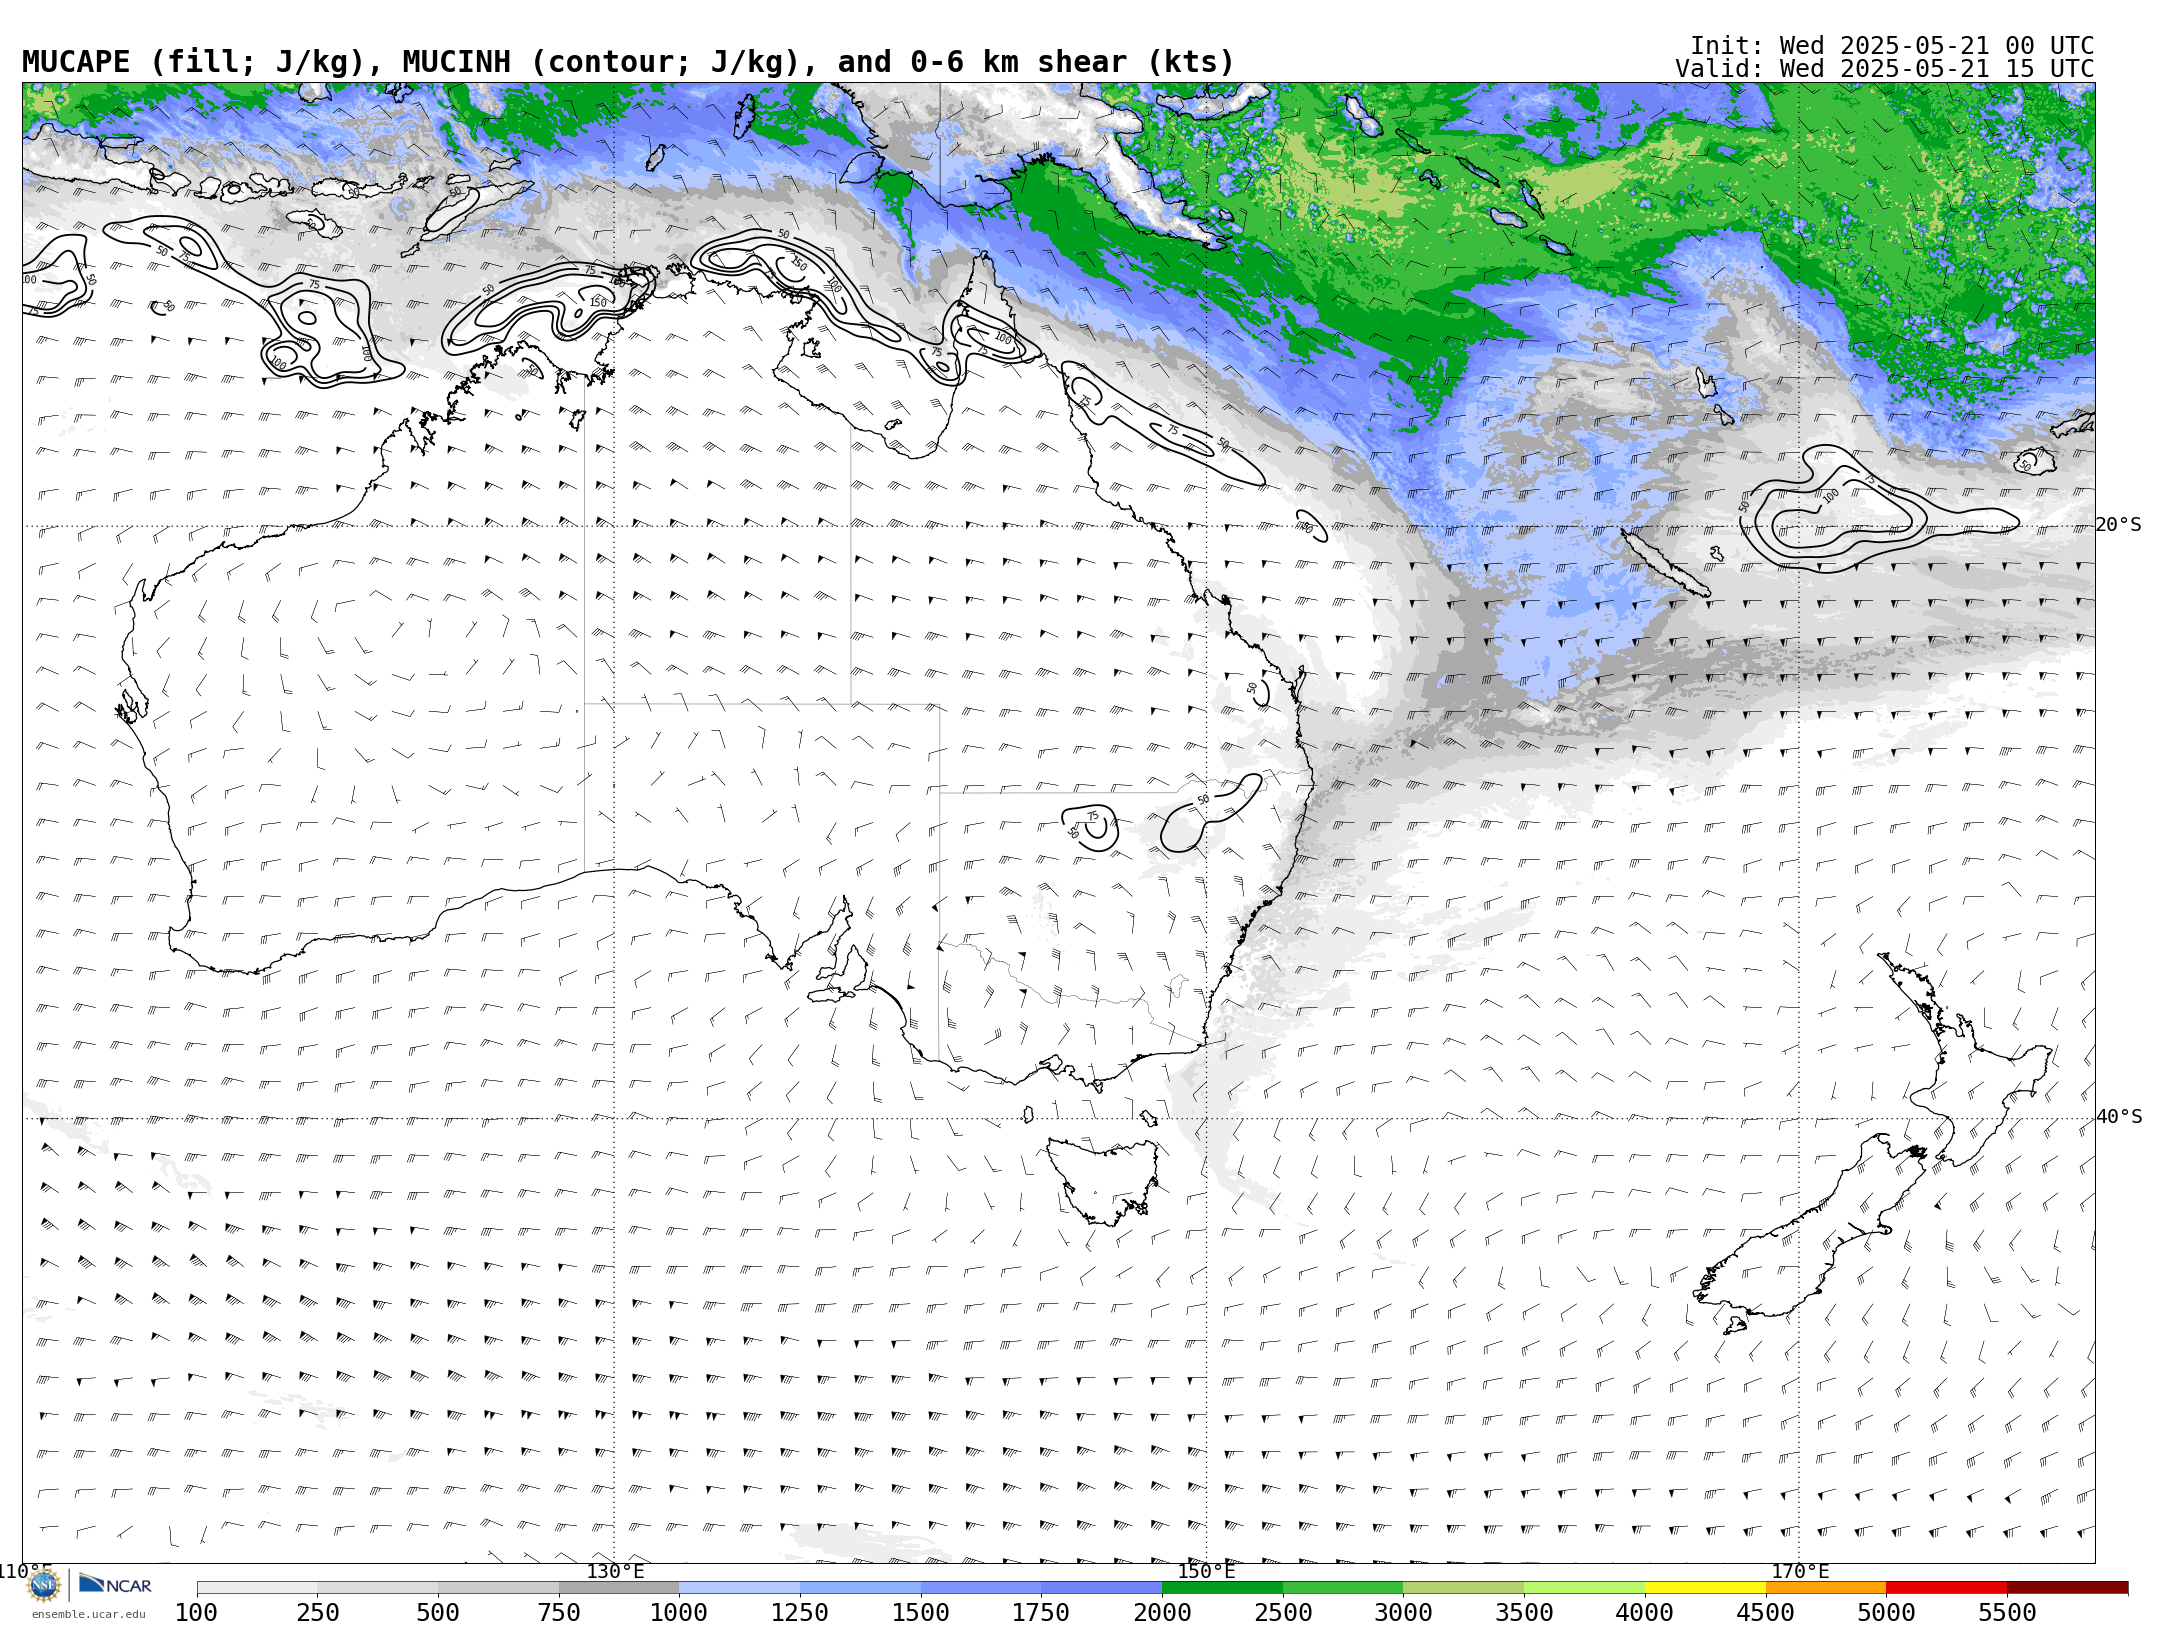Click the NCAR logo

(x=115, y=1585)
